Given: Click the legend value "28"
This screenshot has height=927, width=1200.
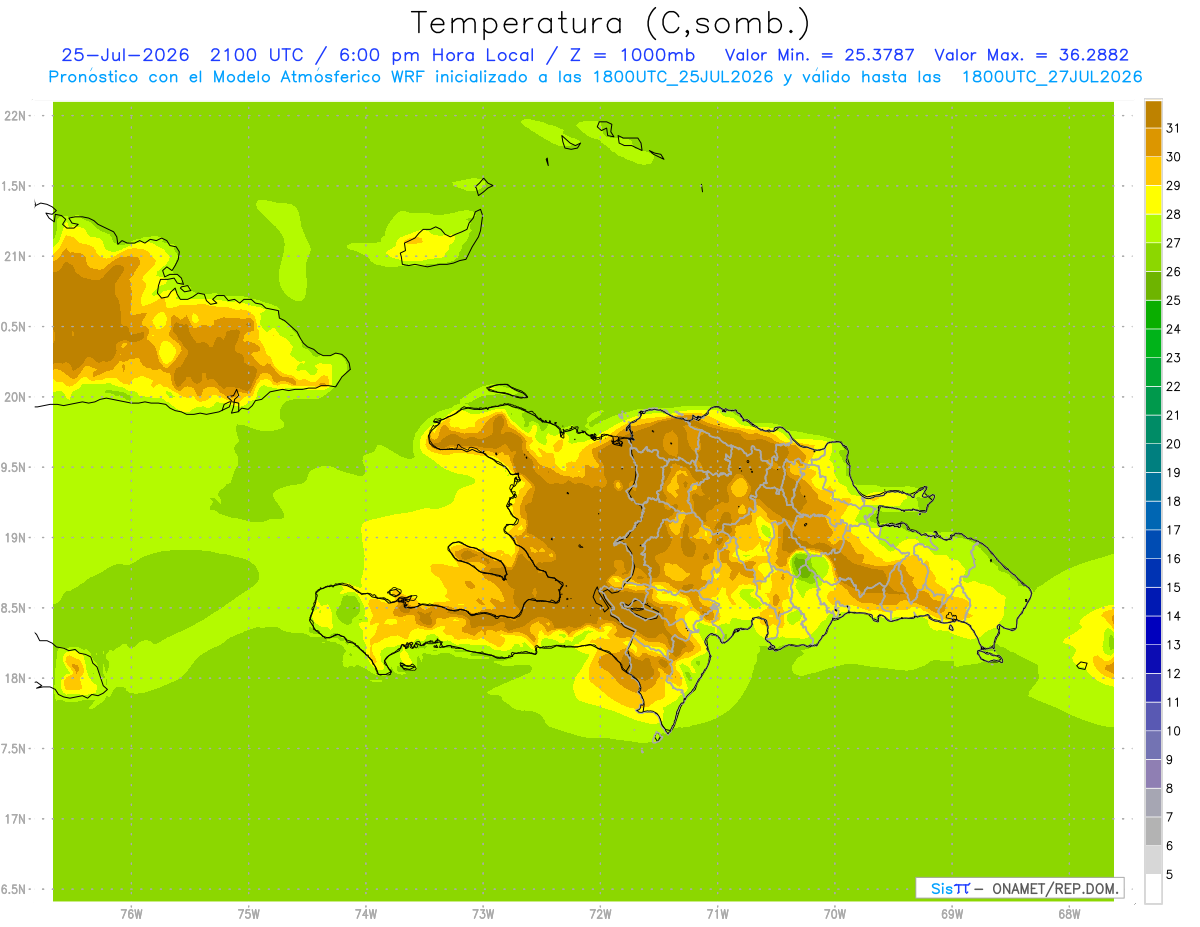Looking at the screenshot, I should (1173, 214).
